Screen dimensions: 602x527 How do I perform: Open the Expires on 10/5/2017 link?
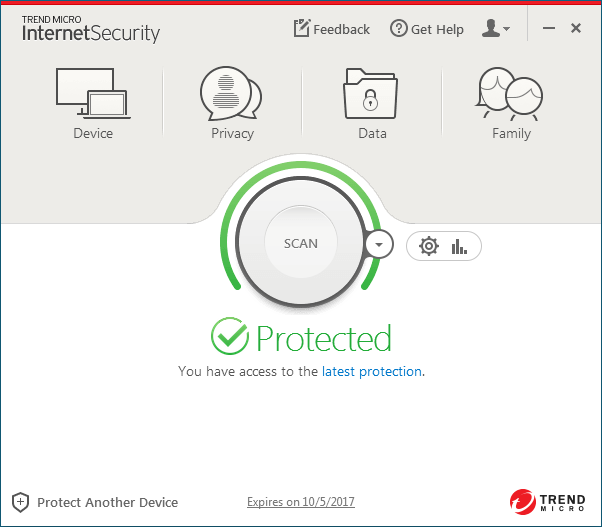pyautogui.click(x=301, y=502)
